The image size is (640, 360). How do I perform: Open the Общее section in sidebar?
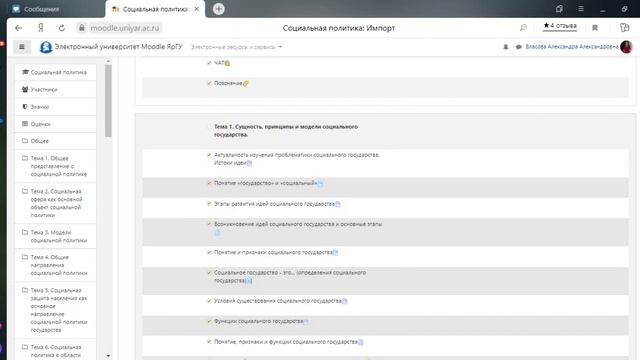56,141
